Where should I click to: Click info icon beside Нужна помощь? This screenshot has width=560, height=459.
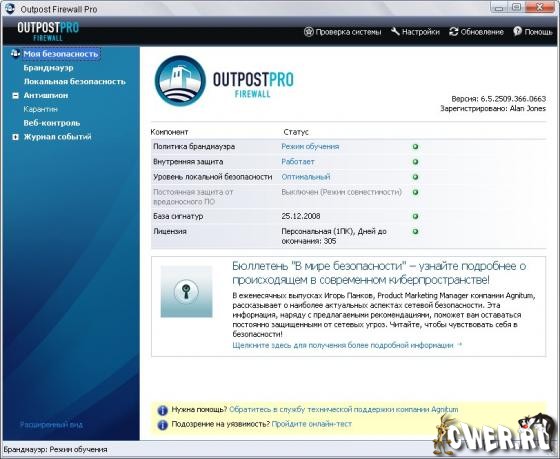[162, 410]
